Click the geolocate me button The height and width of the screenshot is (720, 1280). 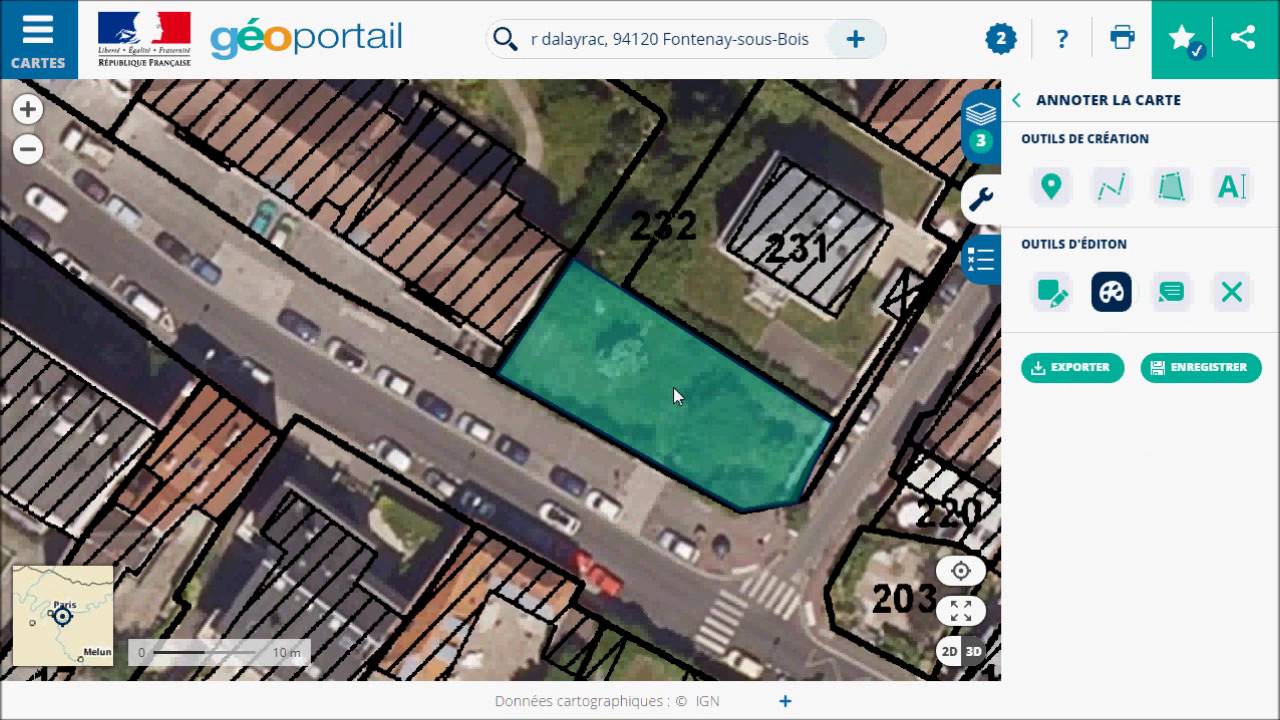961,571
